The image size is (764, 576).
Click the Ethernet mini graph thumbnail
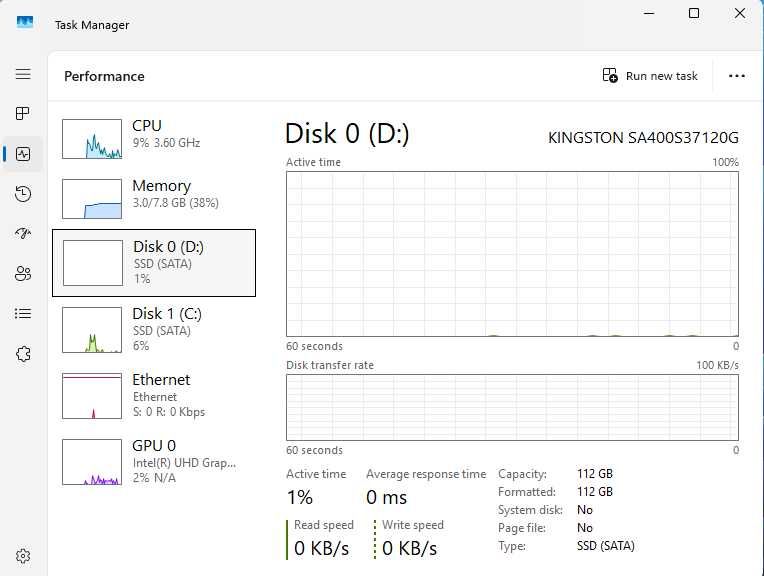[x=92, y=396]
